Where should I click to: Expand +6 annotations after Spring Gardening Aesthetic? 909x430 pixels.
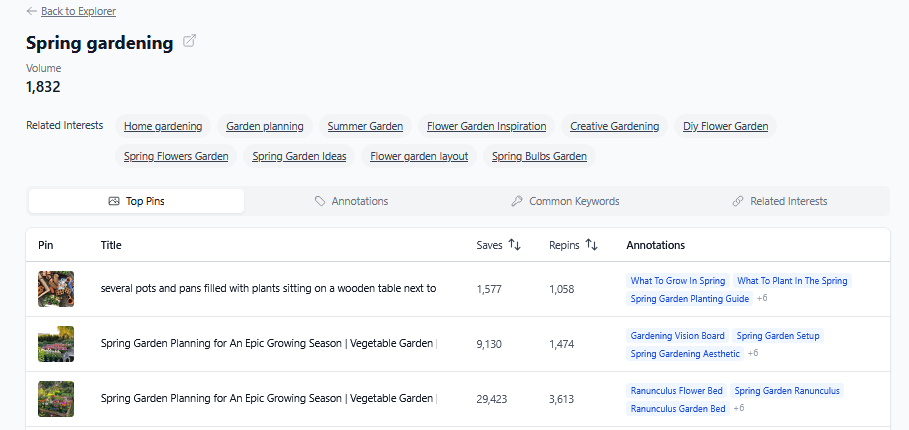click(753, 353)
